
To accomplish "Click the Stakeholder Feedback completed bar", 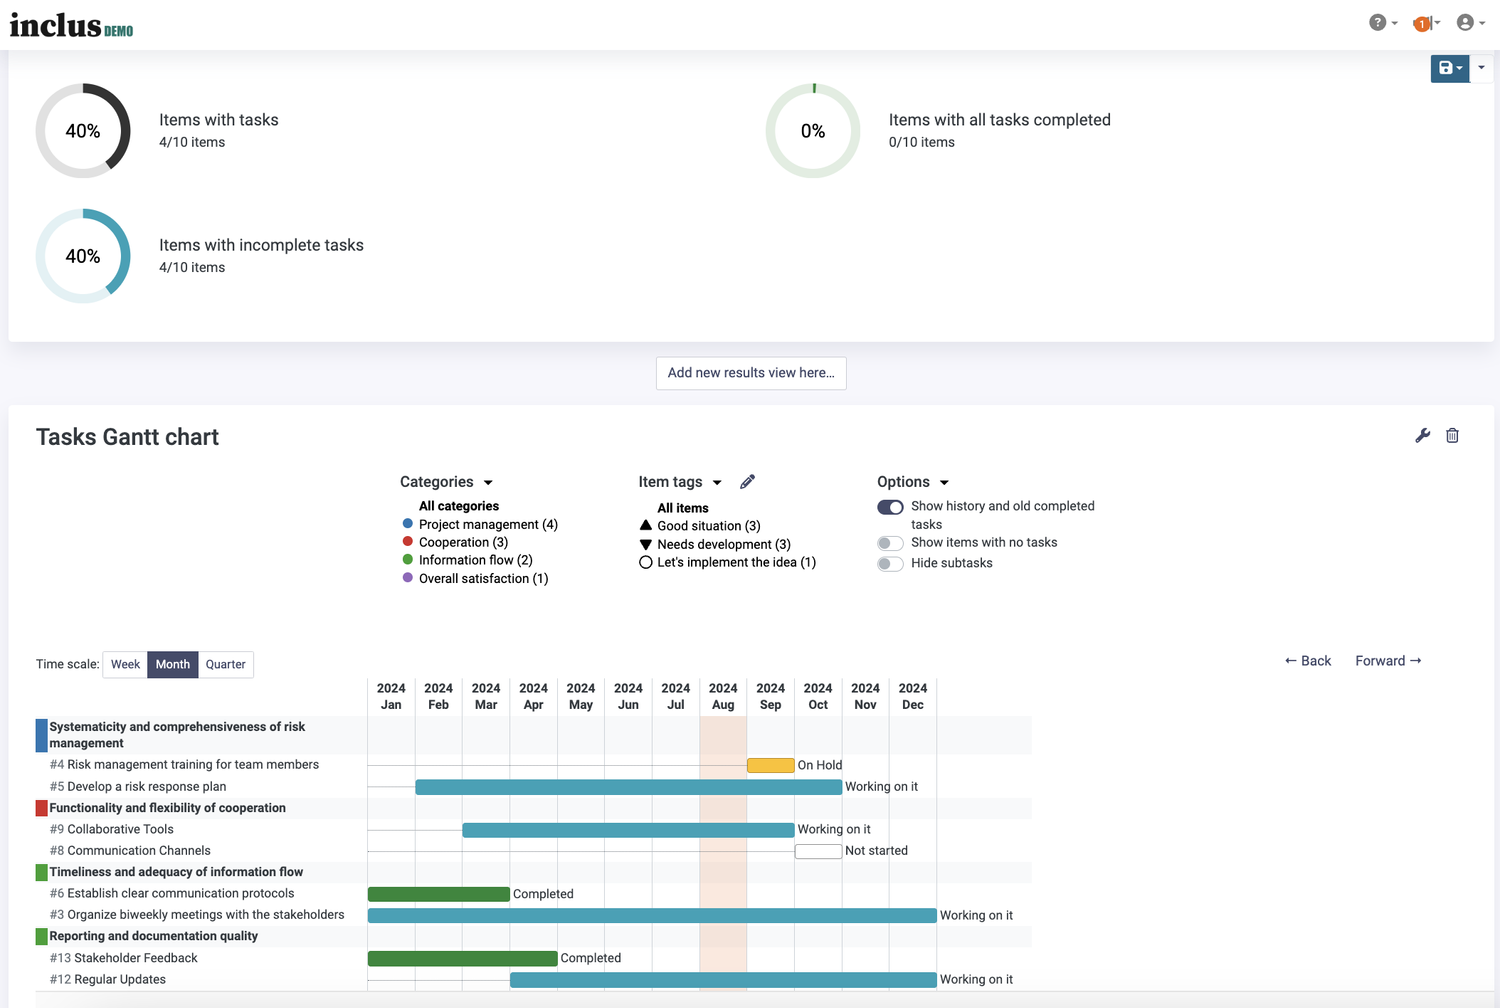I will pos(463,958).
